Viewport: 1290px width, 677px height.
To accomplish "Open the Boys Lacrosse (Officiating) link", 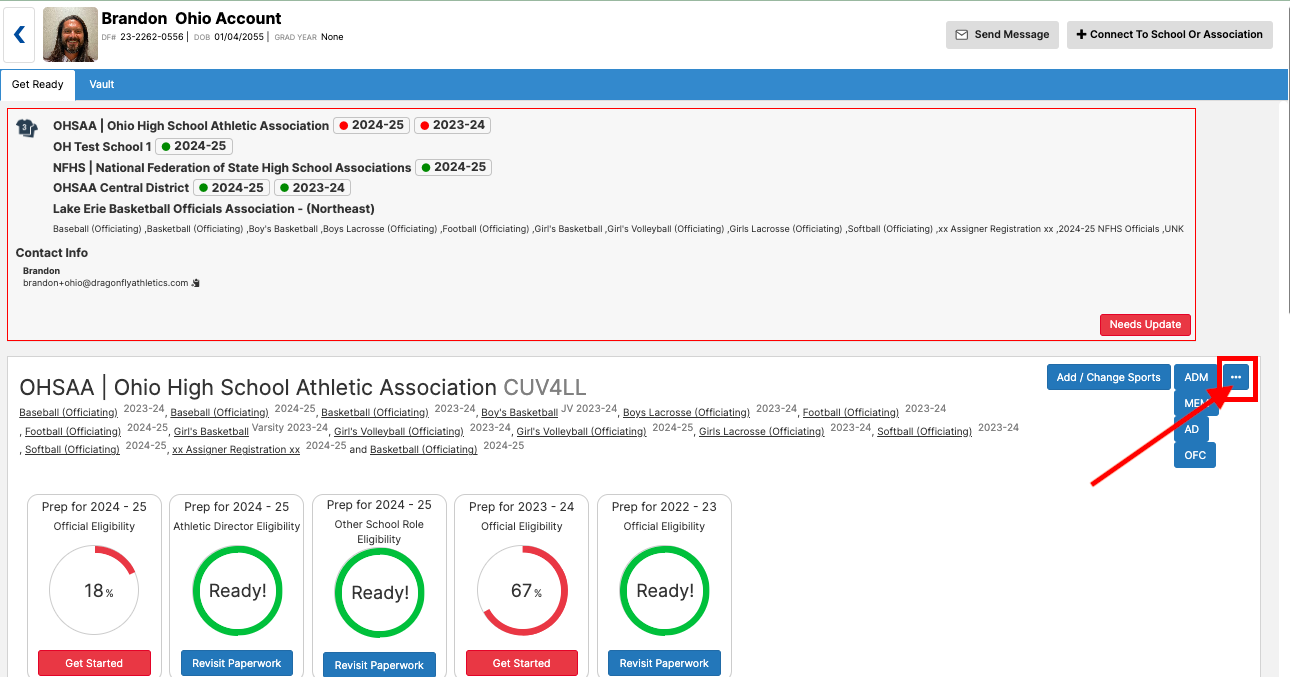I will [686, 413].
